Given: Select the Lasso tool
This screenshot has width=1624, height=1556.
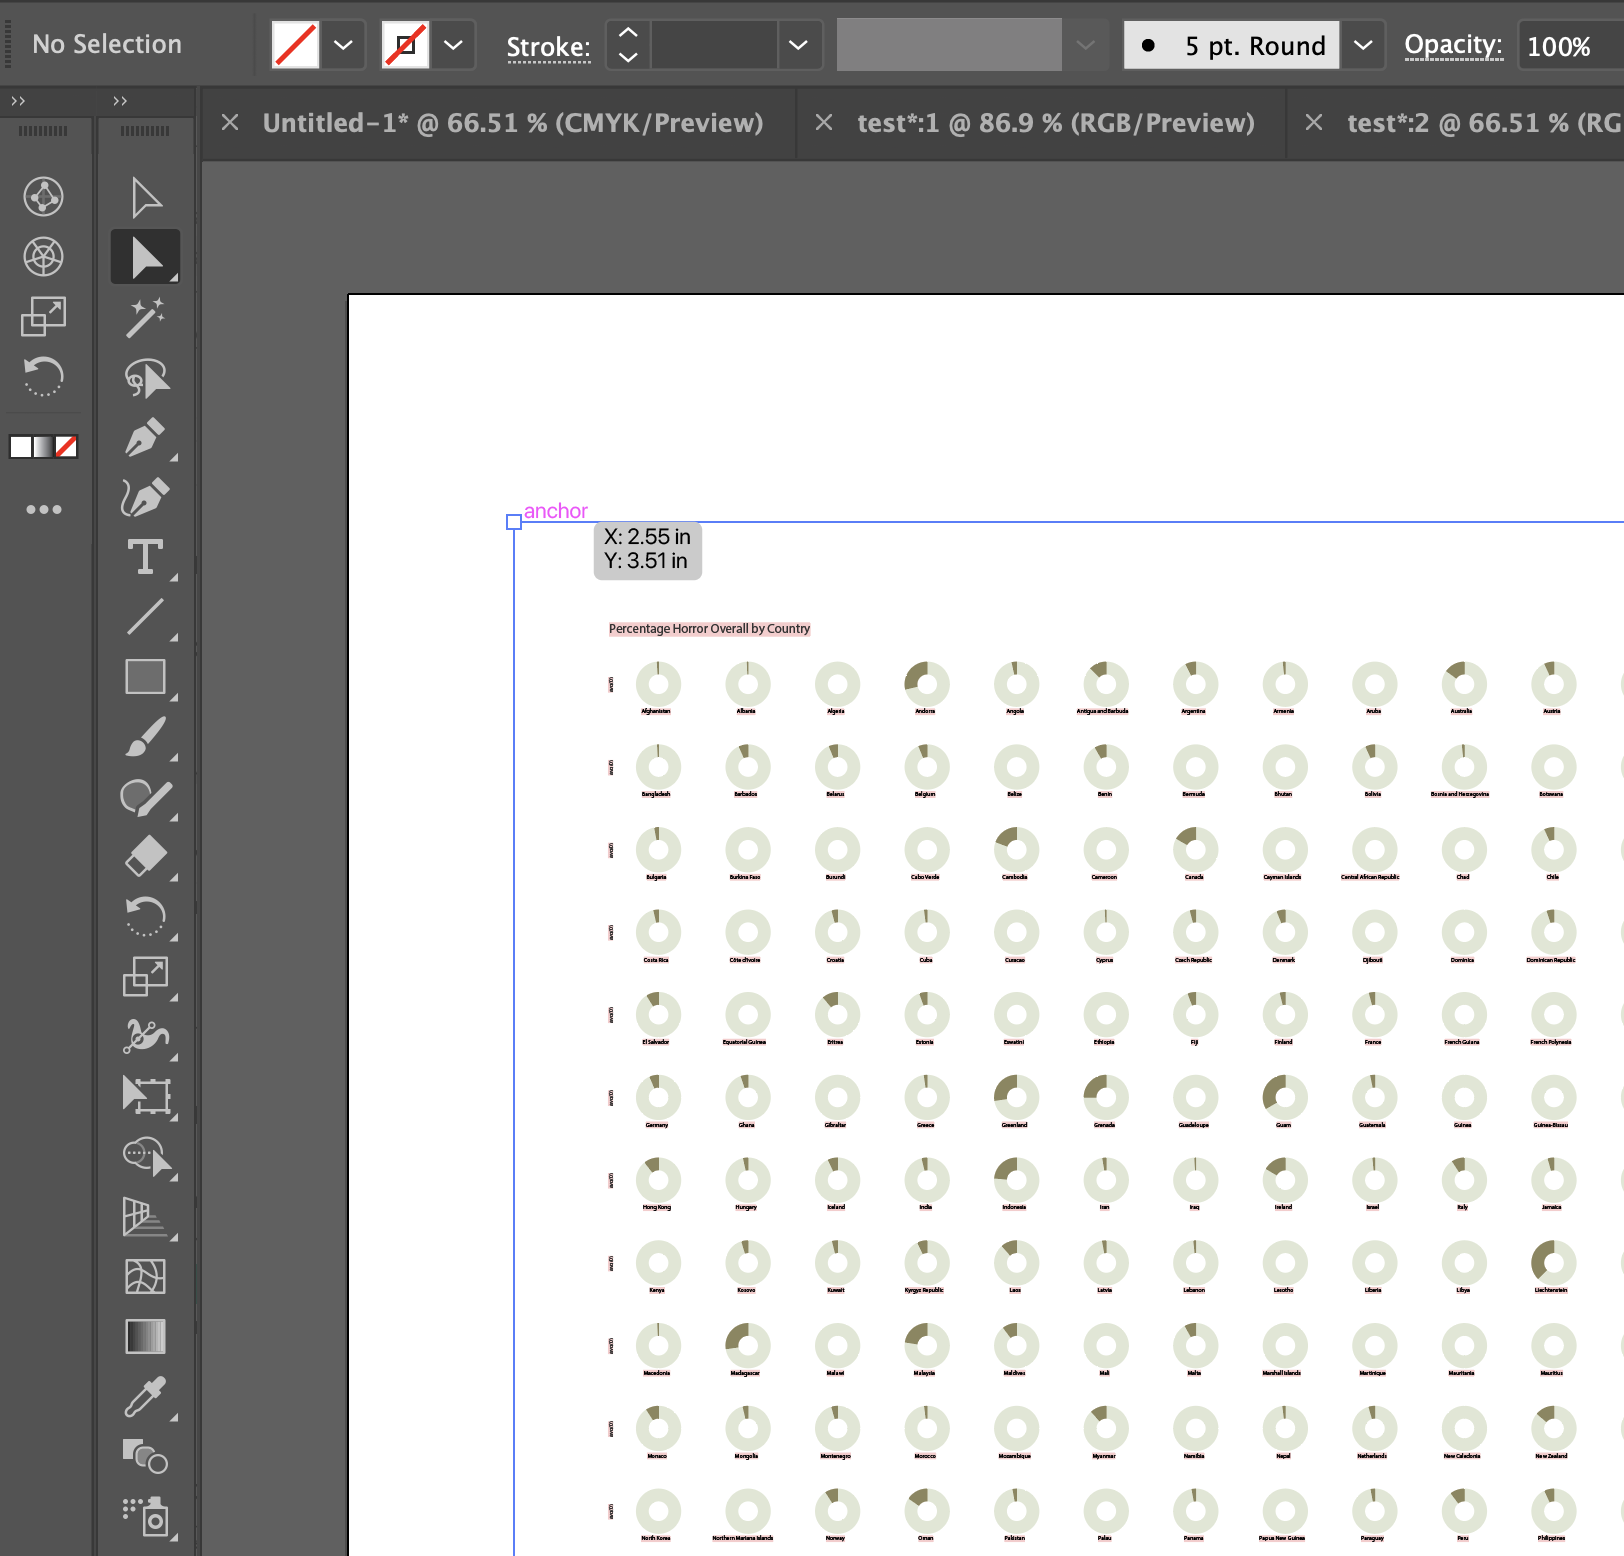Looking at the screenshot, I should pos(145,377).
